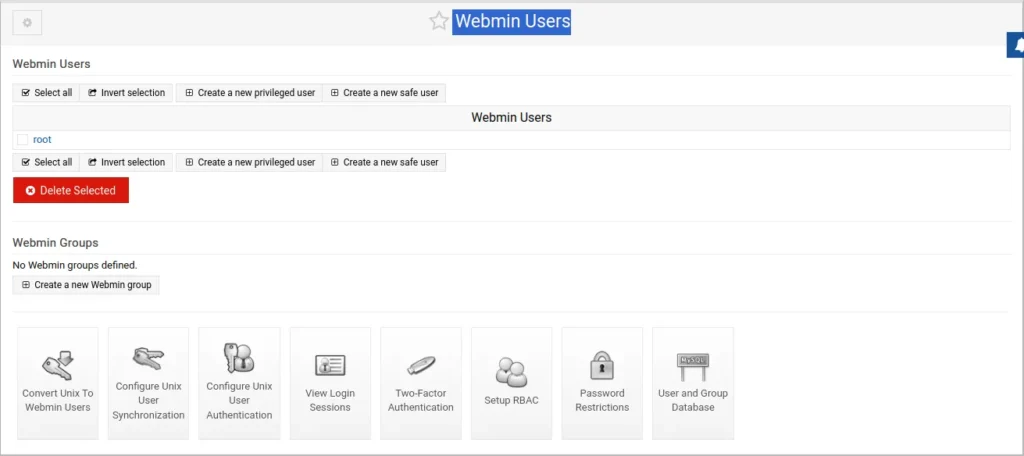Open Two-Factor Authentication tile

(421, 383)
